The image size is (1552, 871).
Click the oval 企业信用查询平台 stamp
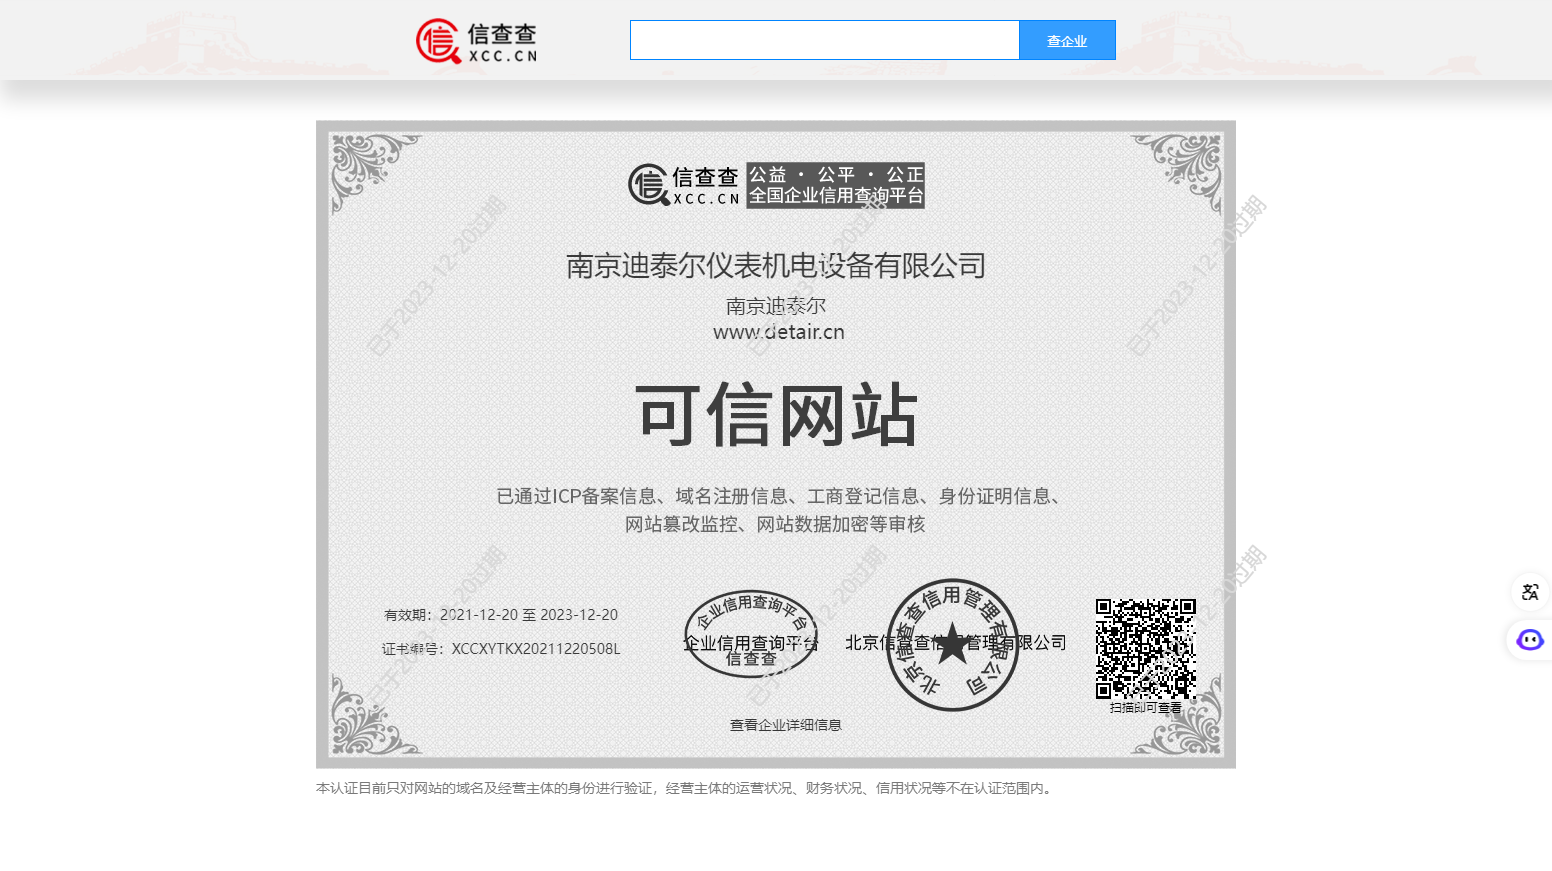coord(750,633)
